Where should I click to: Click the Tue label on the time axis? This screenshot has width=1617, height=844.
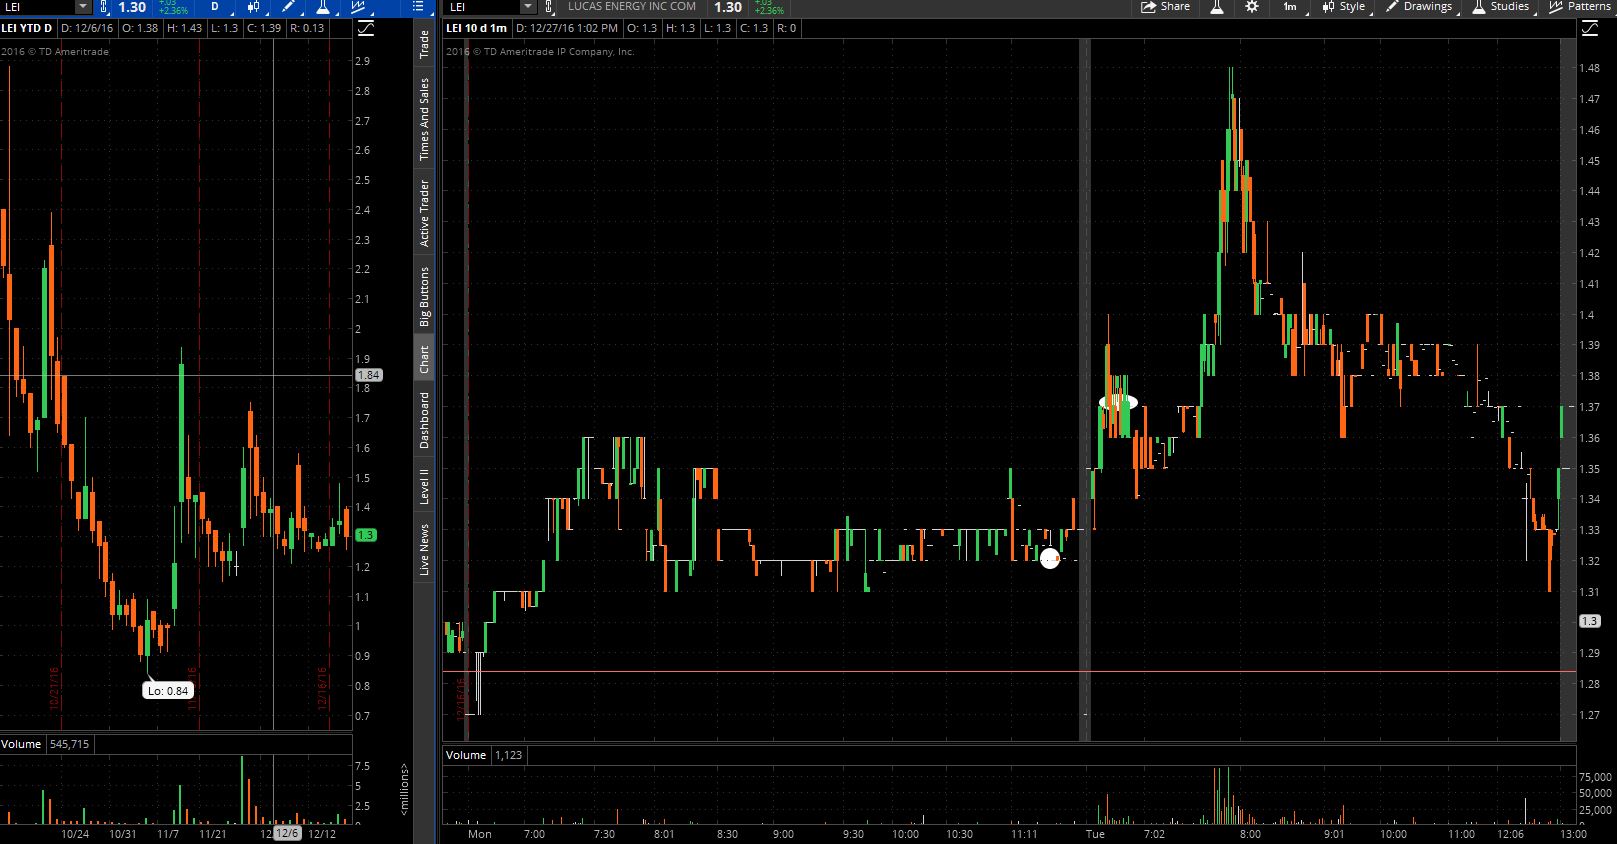[x=1096, y=834]
